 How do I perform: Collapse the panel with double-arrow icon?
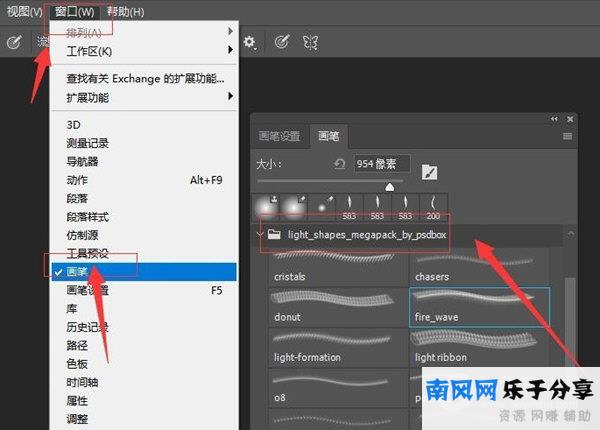point(555,118)
